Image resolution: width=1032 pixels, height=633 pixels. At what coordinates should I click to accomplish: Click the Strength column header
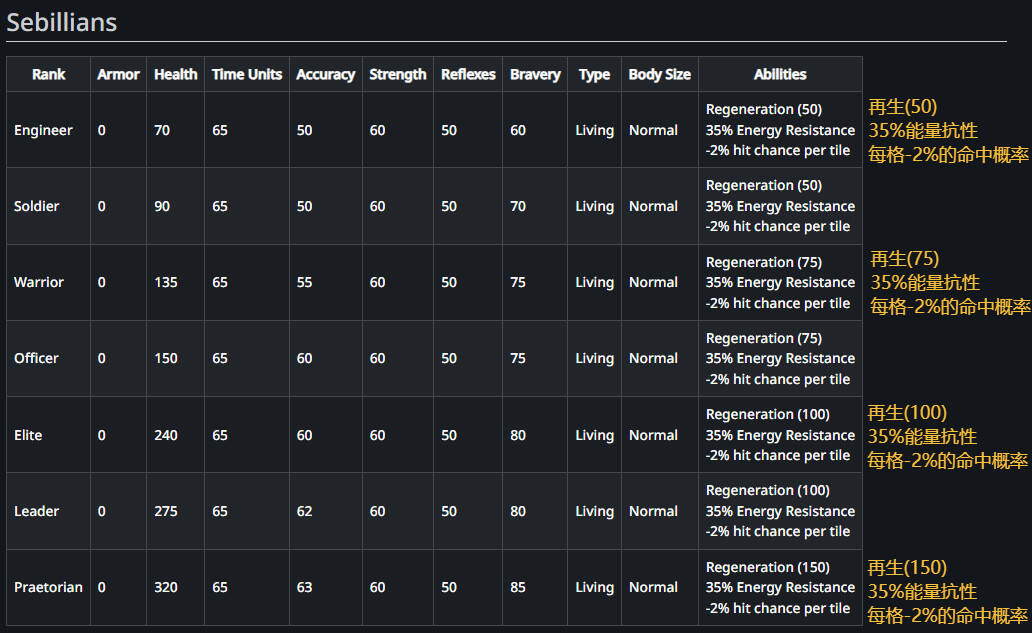coord(397,74)
